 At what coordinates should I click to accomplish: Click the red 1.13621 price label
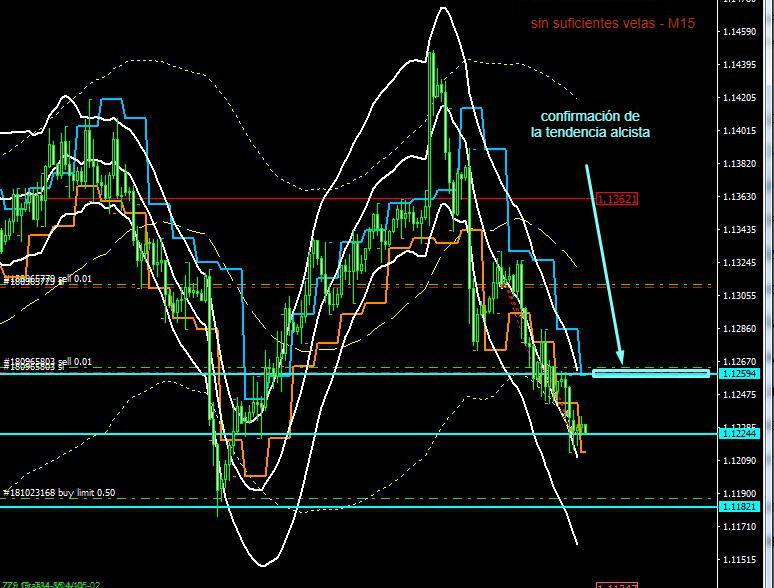click(x=616, y=199)
